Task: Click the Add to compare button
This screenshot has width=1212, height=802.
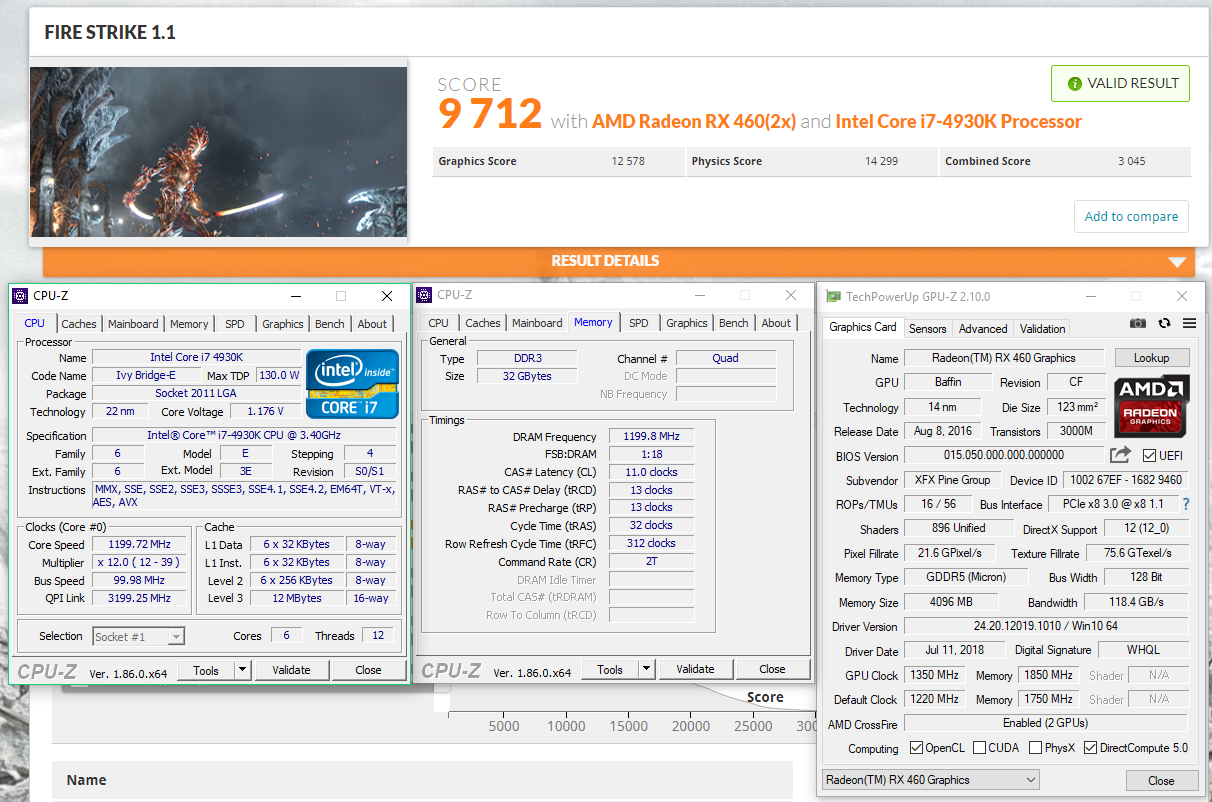Action: [x=1131, y=216]
